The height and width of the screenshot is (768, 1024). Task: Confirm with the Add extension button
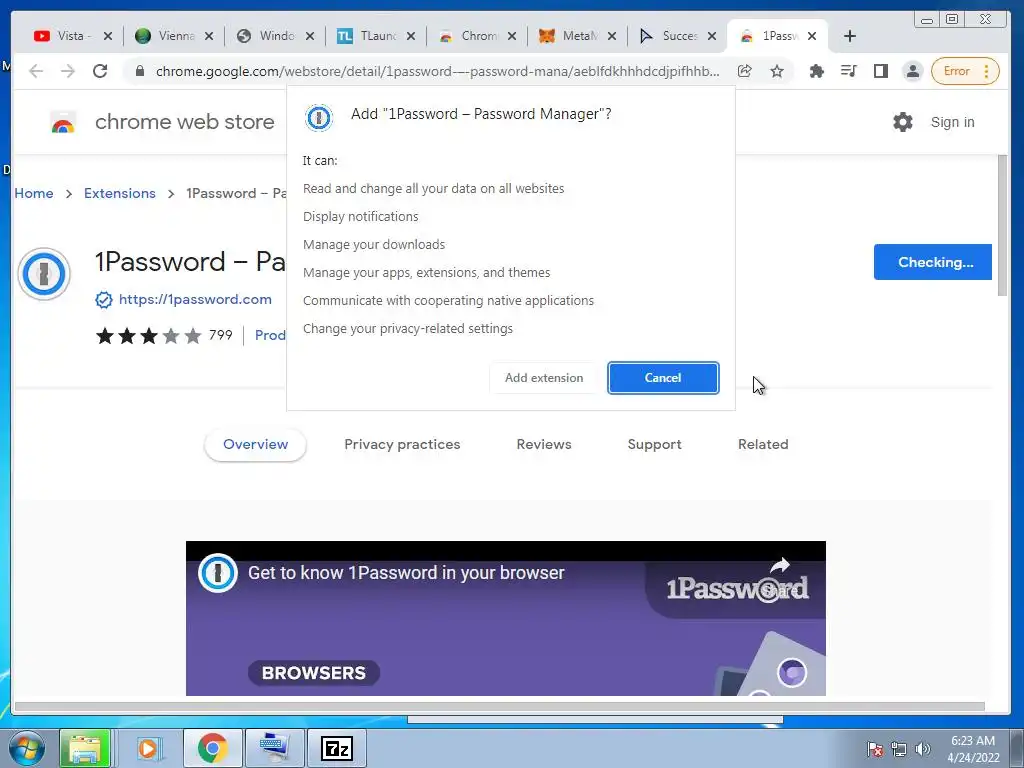(543, 377)
